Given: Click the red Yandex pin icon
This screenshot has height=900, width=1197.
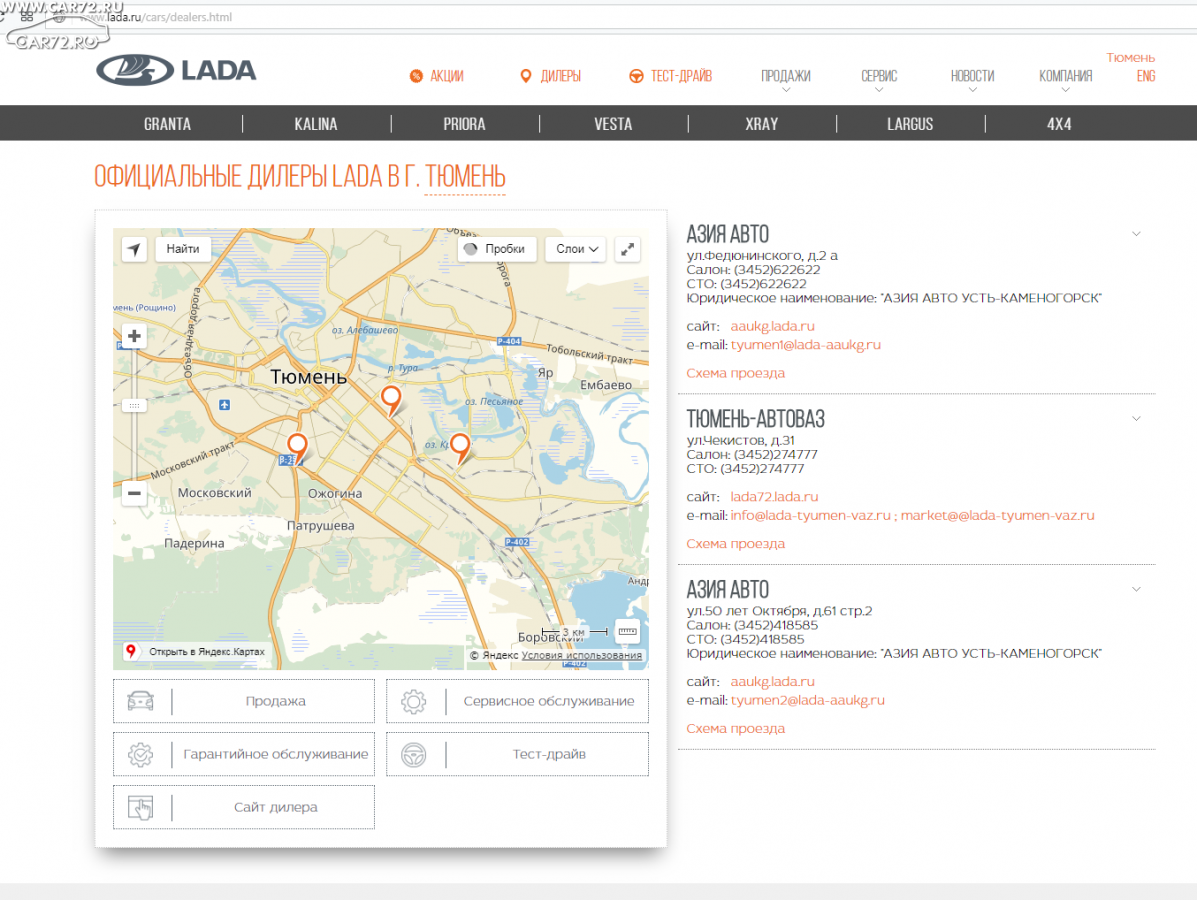Looking at the screenshot, I should pyautogui.click(x=131, y=651).
